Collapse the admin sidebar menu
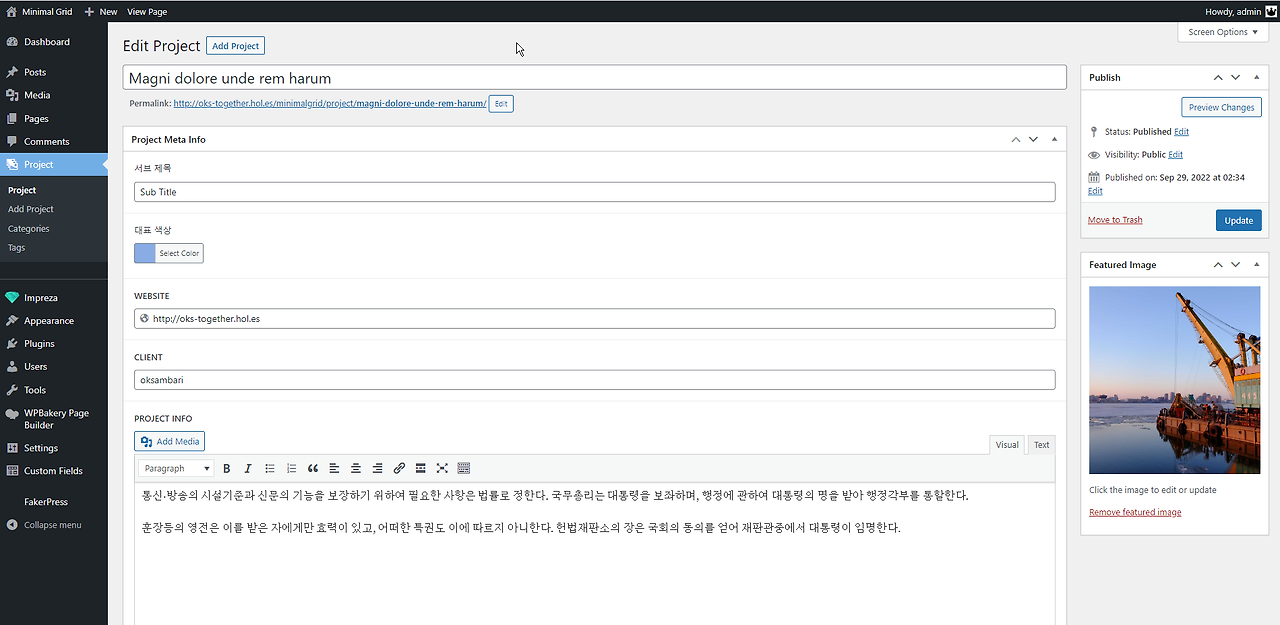 54,525
